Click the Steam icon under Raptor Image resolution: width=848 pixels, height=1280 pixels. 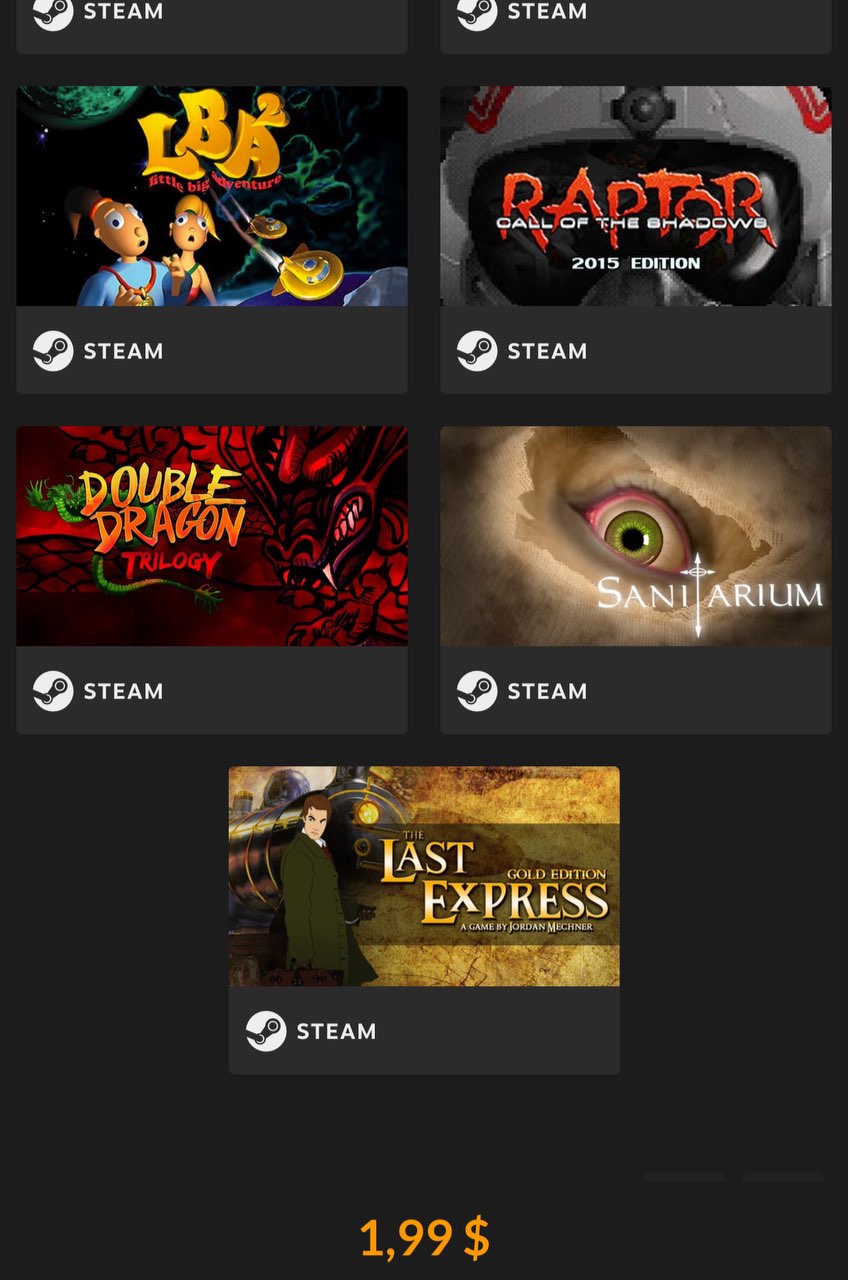pyautogui.click(x=477, y=351)
